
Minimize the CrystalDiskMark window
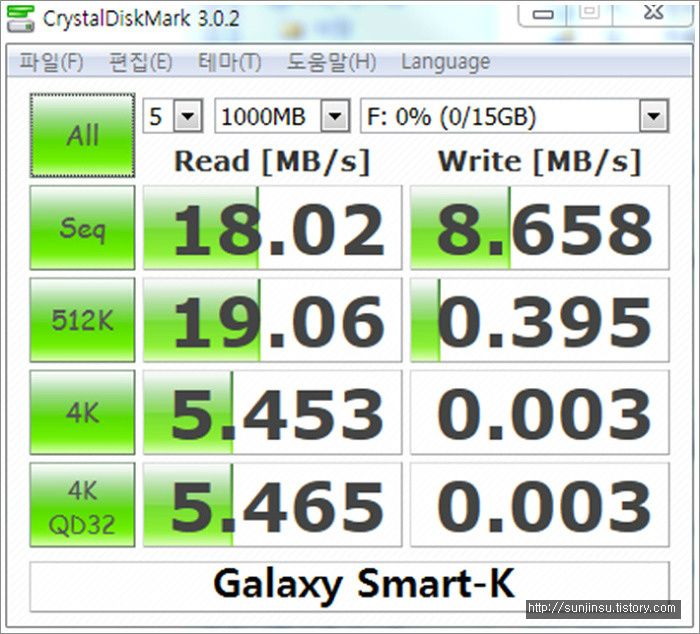click(542, 14)
